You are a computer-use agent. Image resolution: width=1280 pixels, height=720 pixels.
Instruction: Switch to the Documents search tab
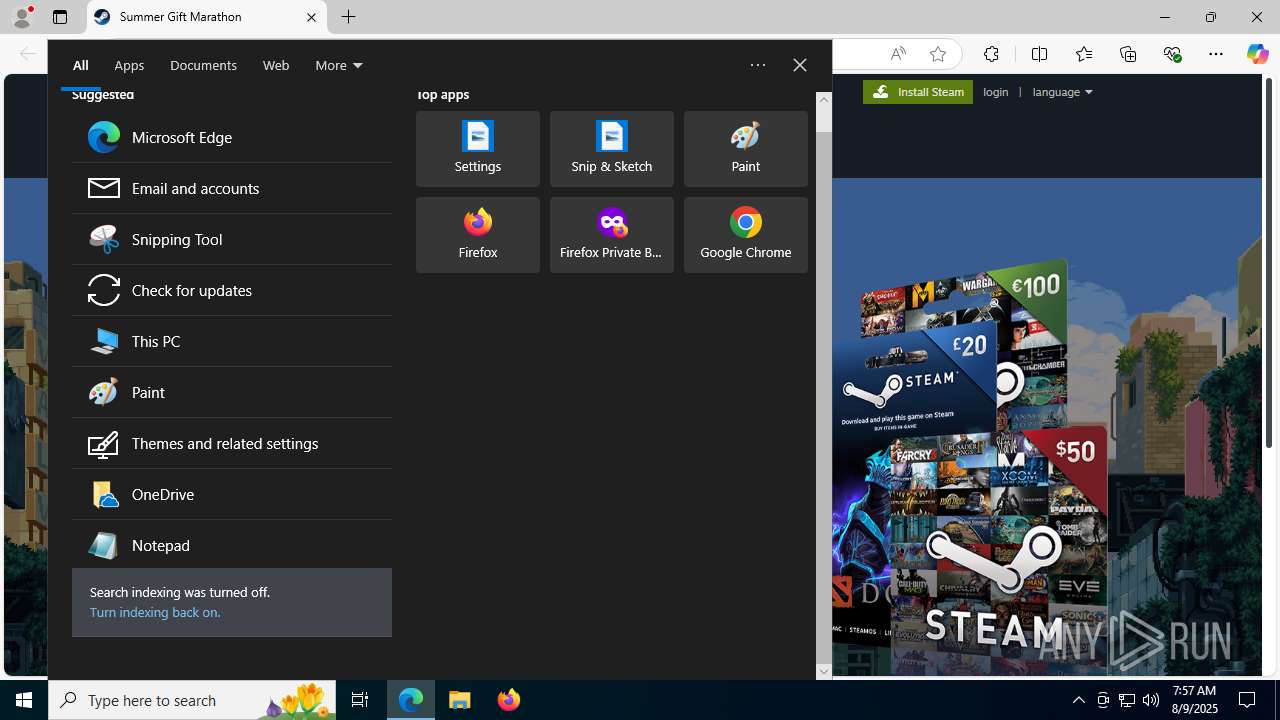[203, 66]
